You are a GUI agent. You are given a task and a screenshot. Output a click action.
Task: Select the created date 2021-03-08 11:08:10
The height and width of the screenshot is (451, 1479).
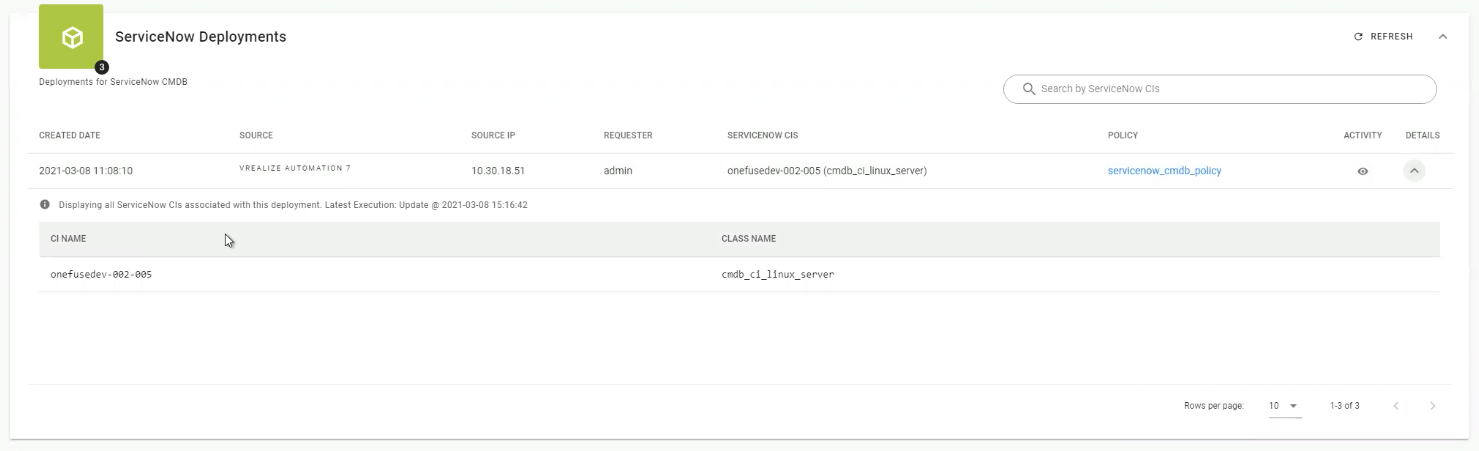[86, 171]
